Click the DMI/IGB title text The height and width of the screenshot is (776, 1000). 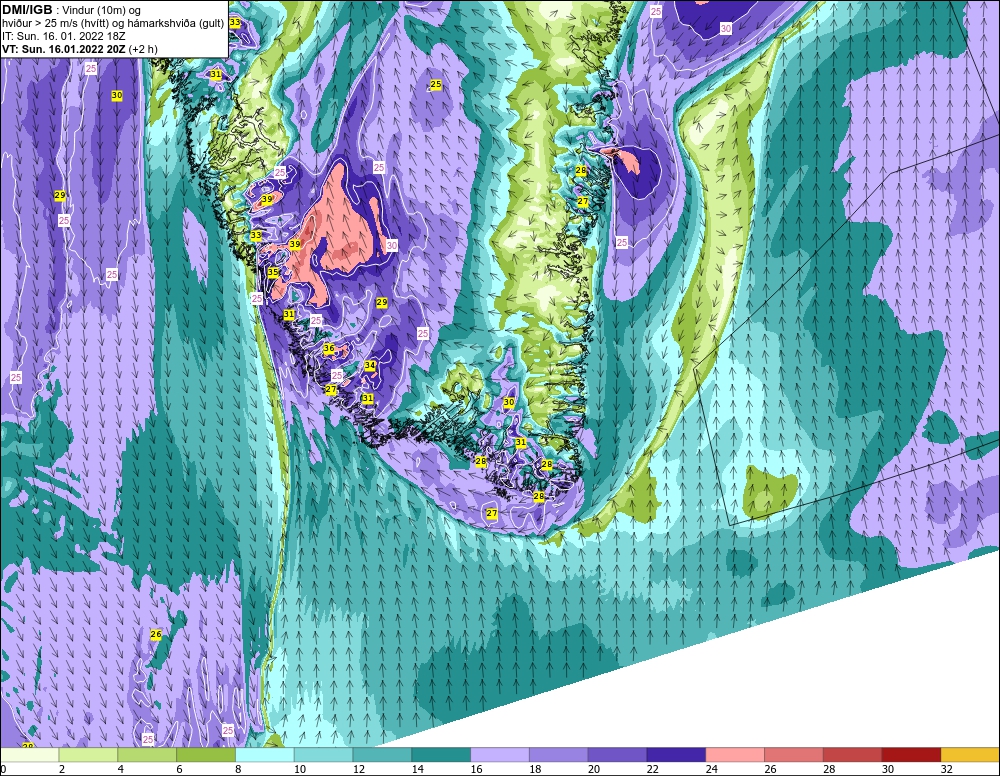pos(27,10)
